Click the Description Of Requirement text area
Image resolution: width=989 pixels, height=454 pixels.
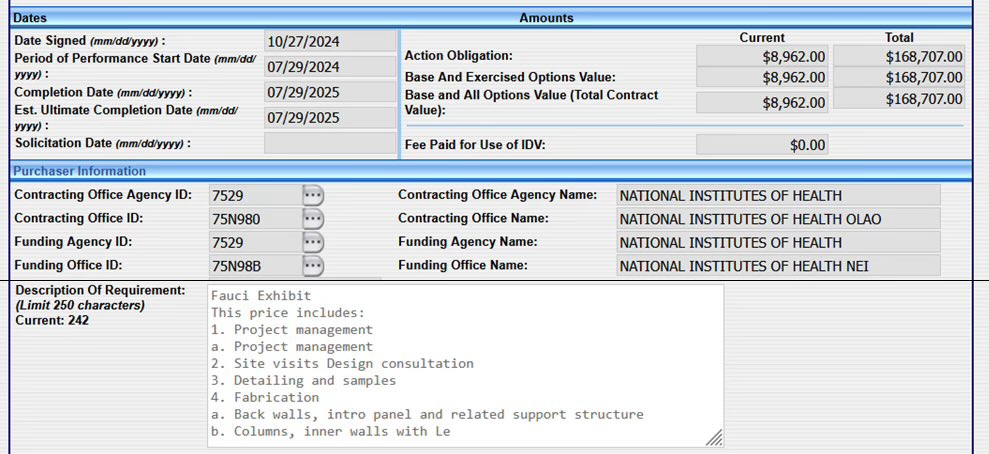tap(465, 366)
